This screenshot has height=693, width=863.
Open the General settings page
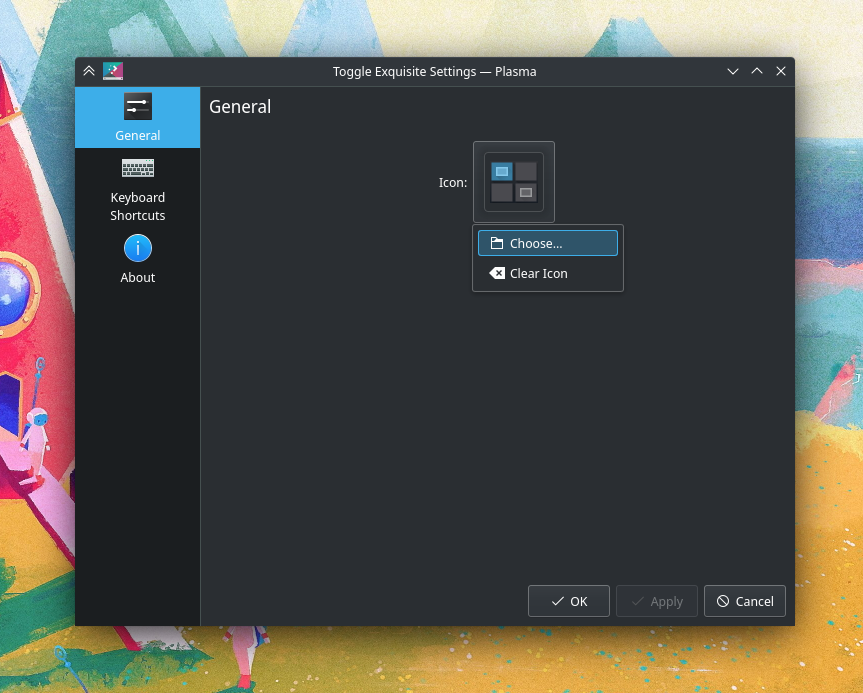(138, 117)
